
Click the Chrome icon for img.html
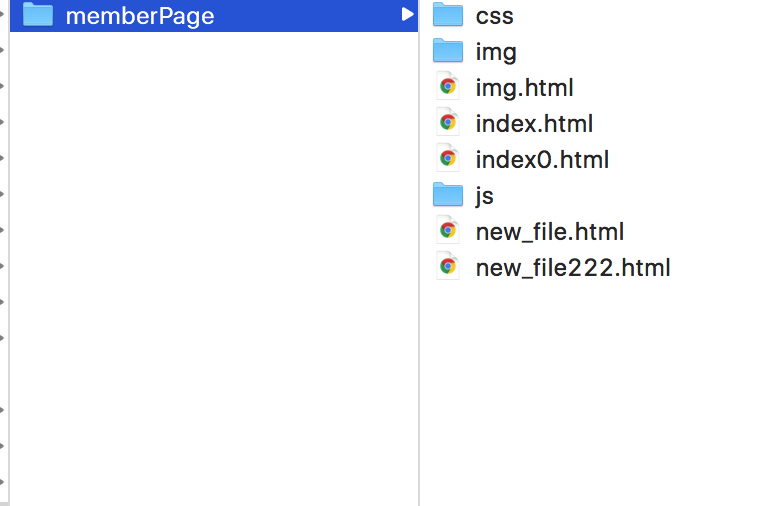[448, 86]
